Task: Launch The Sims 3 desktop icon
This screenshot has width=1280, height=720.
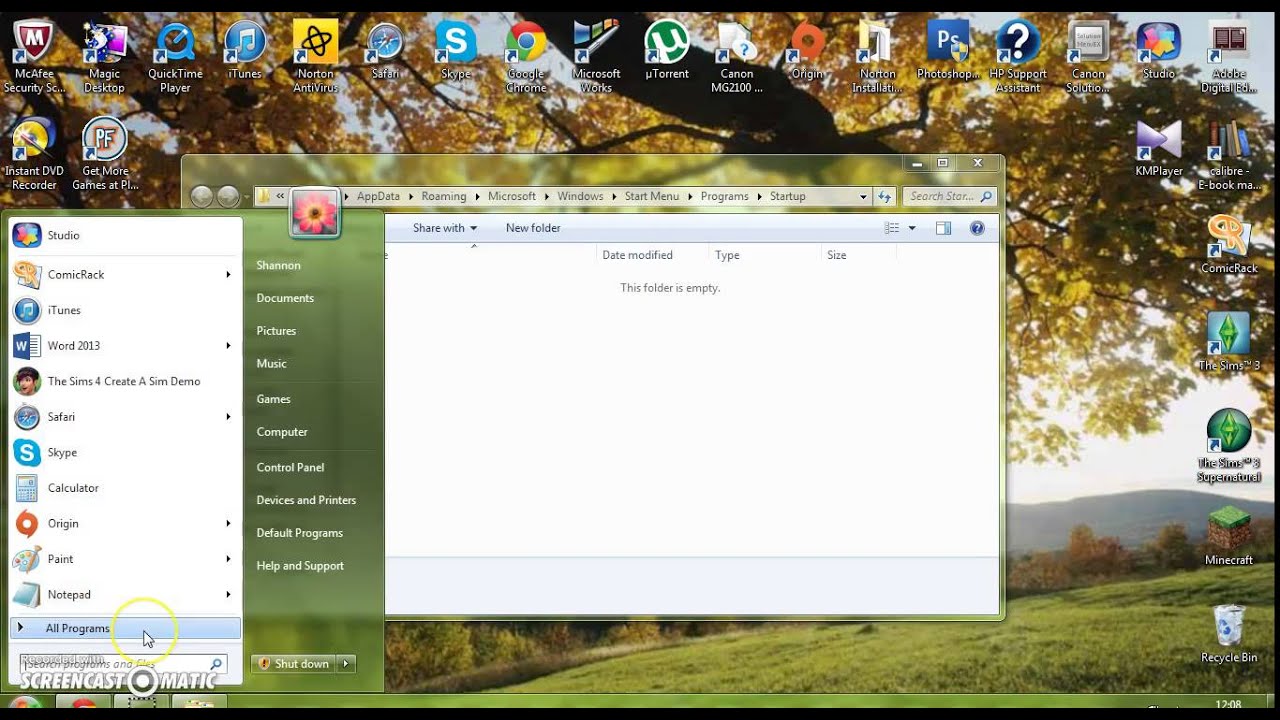Action: [x=1229, y=342]
